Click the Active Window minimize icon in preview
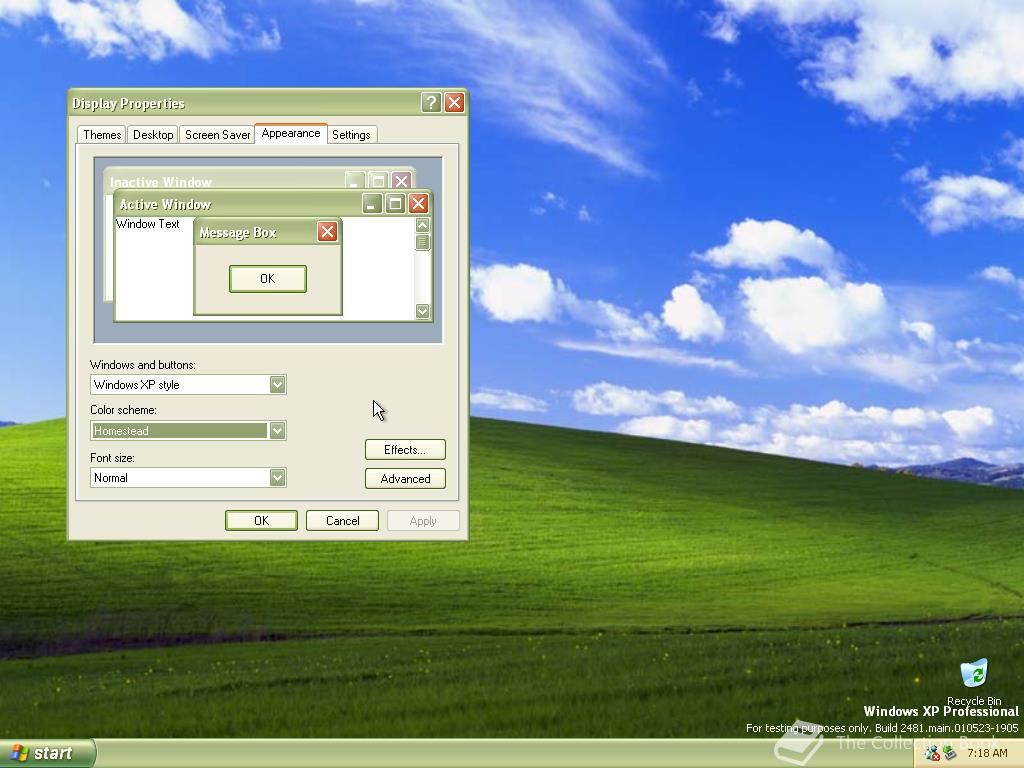 pos(372,204)
